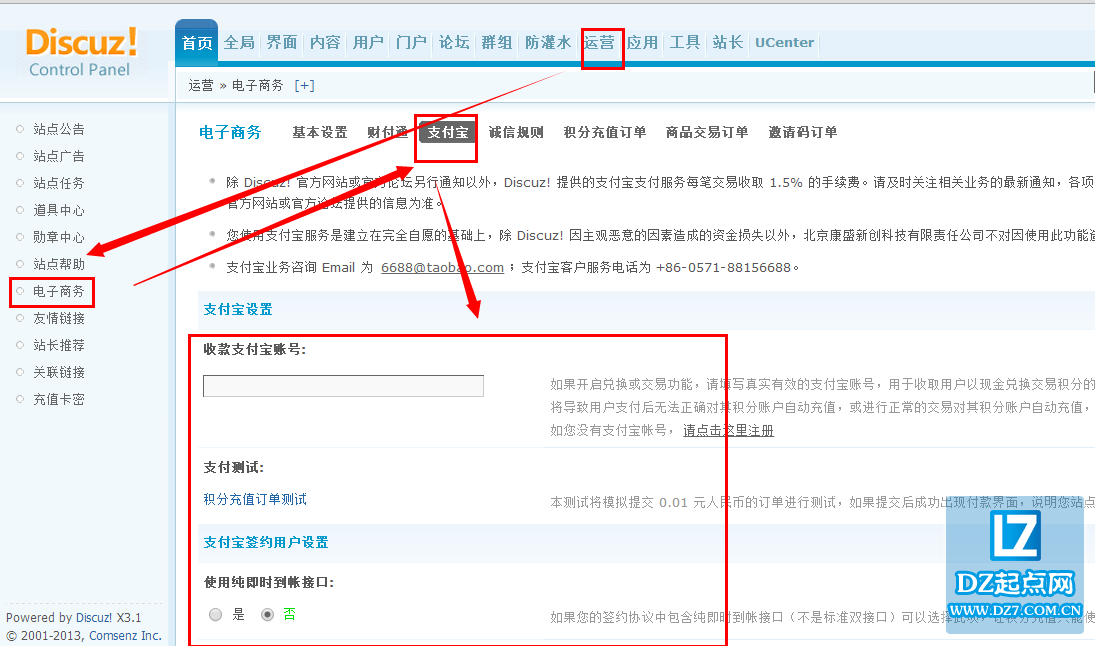Image resolution: width=1095 pixels, height=646 pixels.
Task: Open the UCenter navigation tab
Action: pos(784,43)
